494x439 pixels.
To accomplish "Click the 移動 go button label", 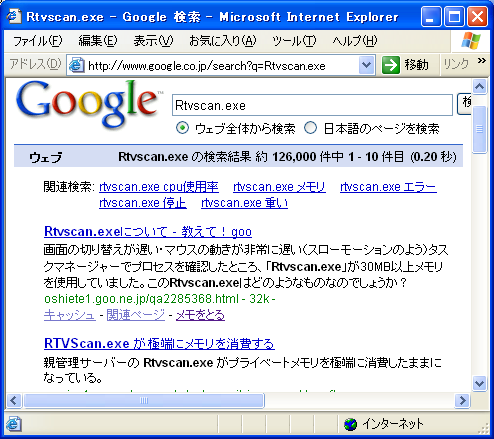I will (x=417, y=65).
